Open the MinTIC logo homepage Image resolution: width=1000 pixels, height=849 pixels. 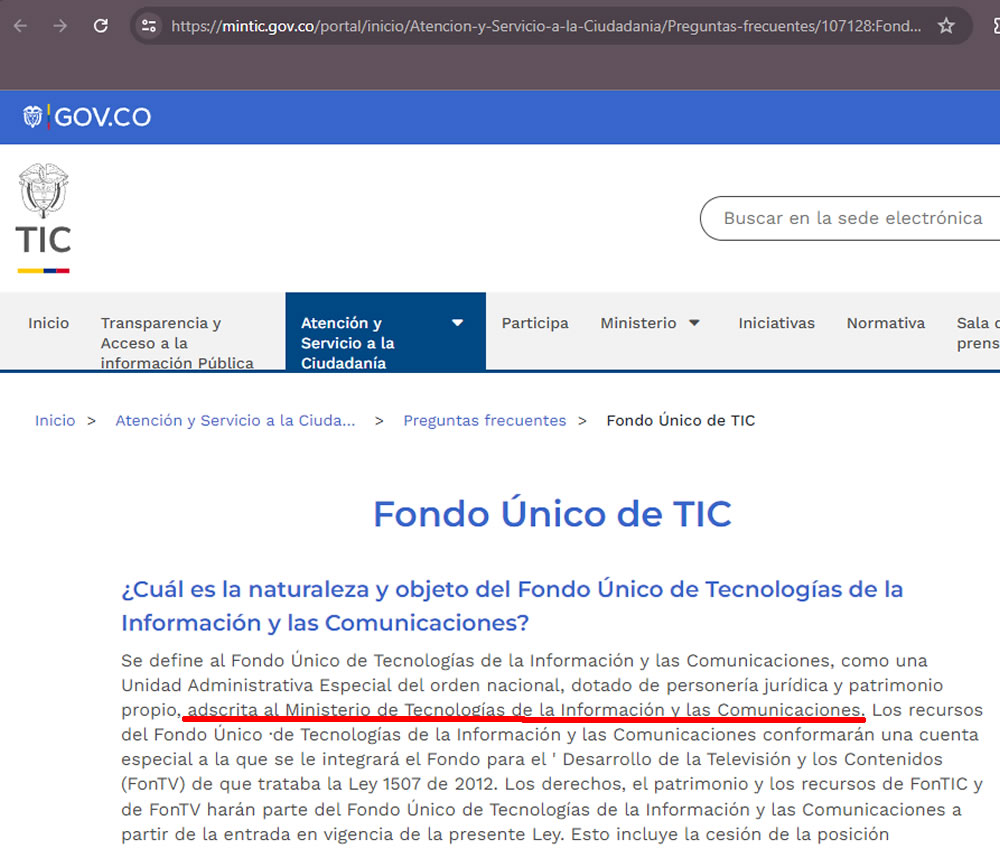tap(43, 218)
